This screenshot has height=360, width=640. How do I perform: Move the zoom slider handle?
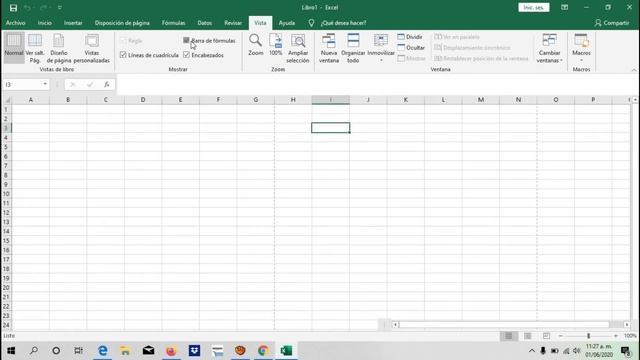tap(588, 336)
